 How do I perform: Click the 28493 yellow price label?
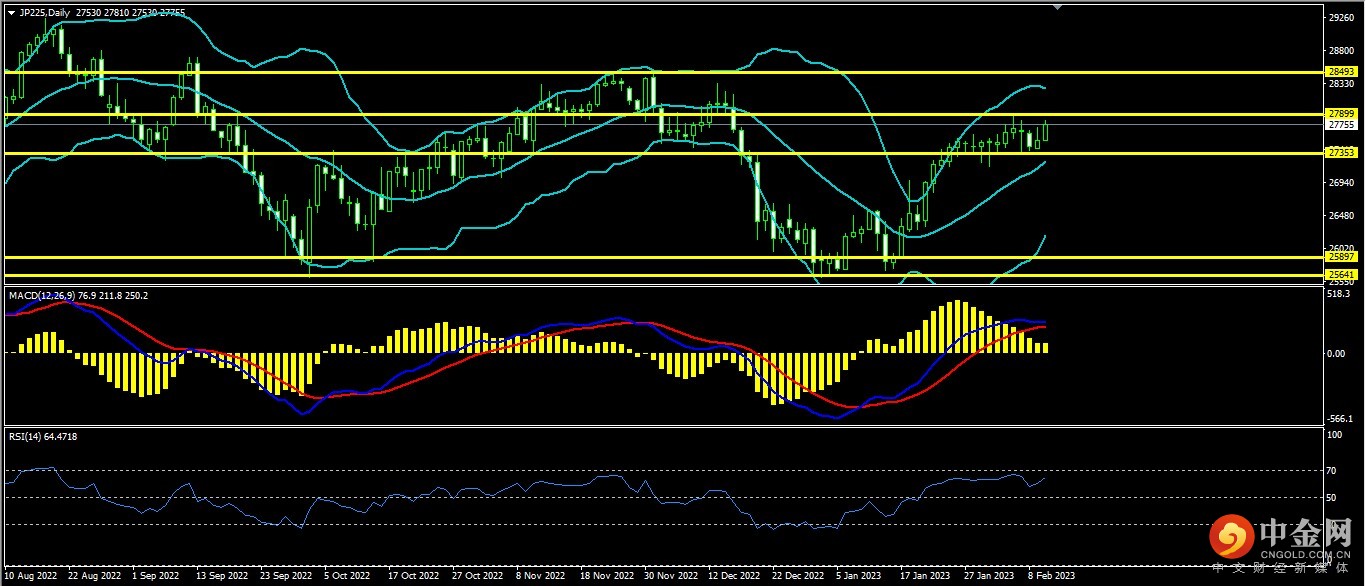[1340, 72]
